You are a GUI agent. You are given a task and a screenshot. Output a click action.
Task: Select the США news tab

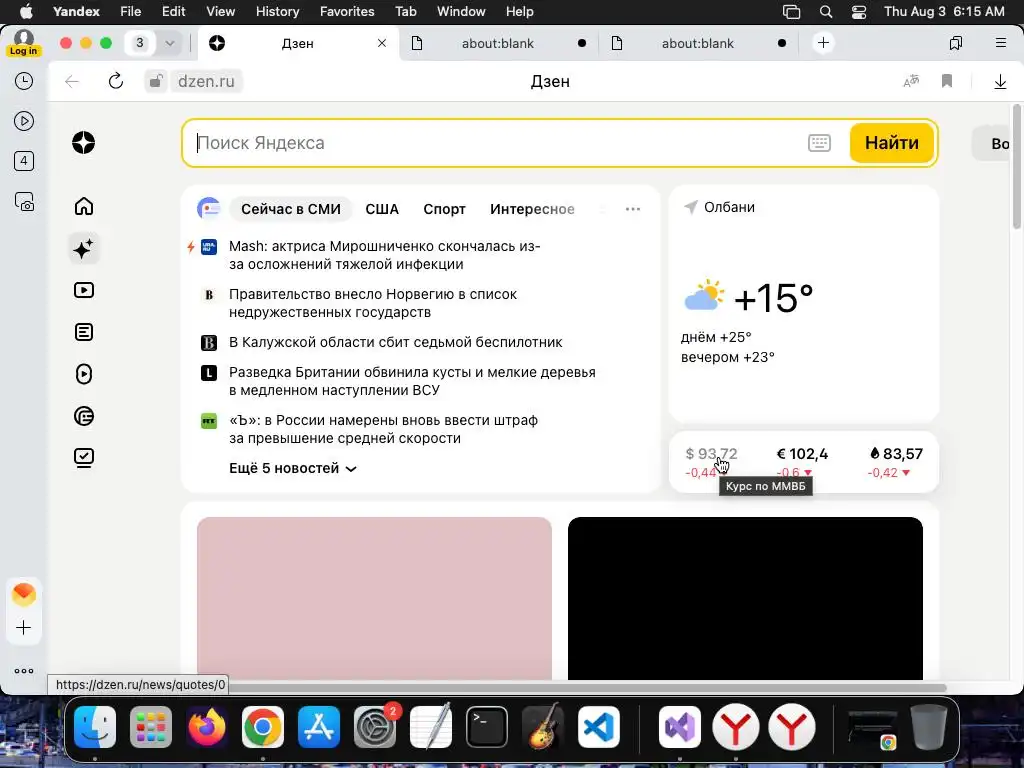(x=382, y=209)
